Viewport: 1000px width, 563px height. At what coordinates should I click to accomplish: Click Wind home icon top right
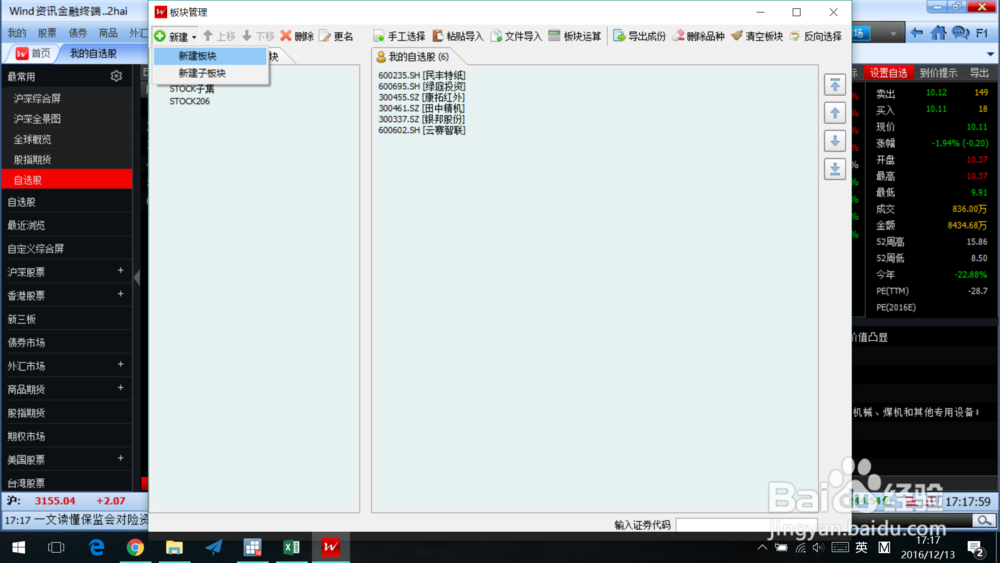[x=938, y=33]
